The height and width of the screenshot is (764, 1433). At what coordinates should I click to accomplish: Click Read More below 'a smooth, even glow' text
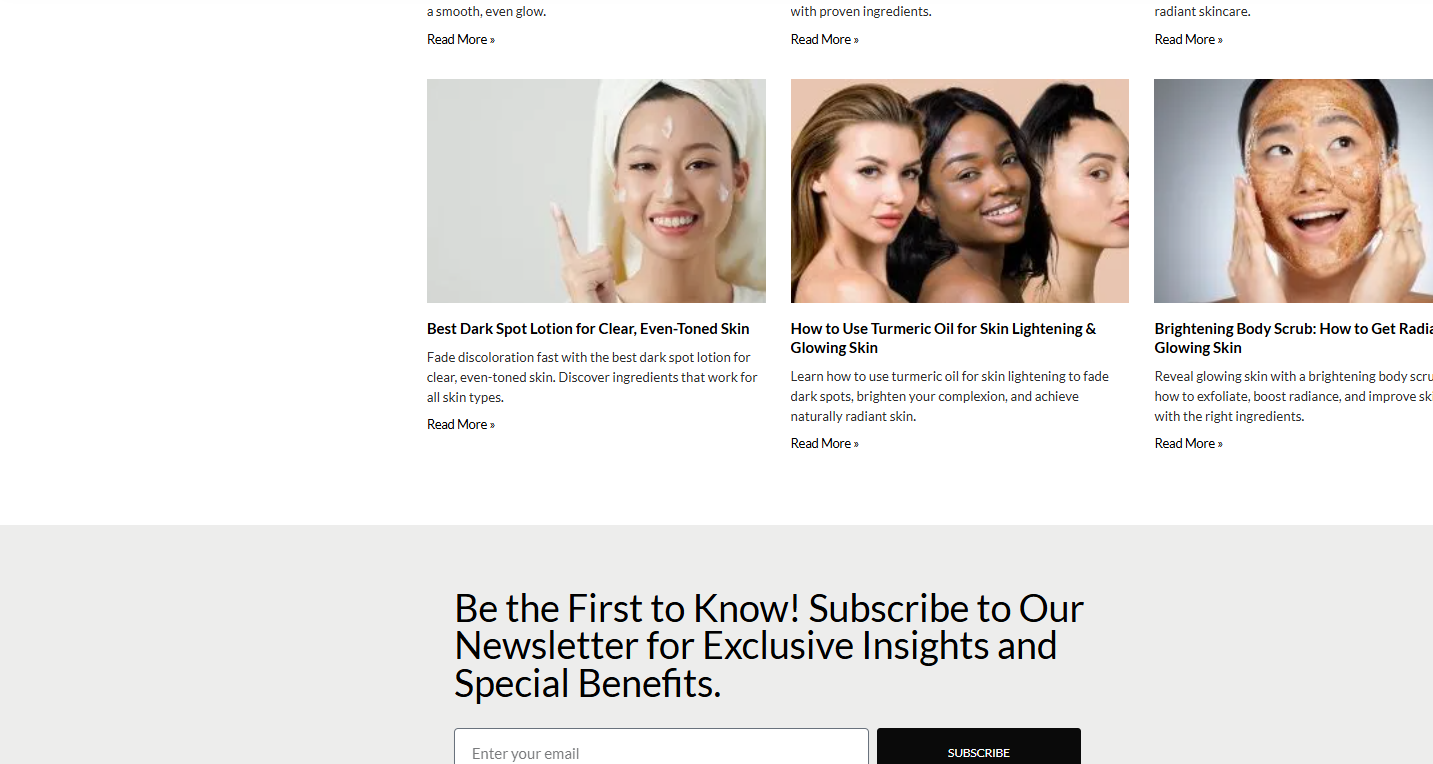(x=461, y=39)
